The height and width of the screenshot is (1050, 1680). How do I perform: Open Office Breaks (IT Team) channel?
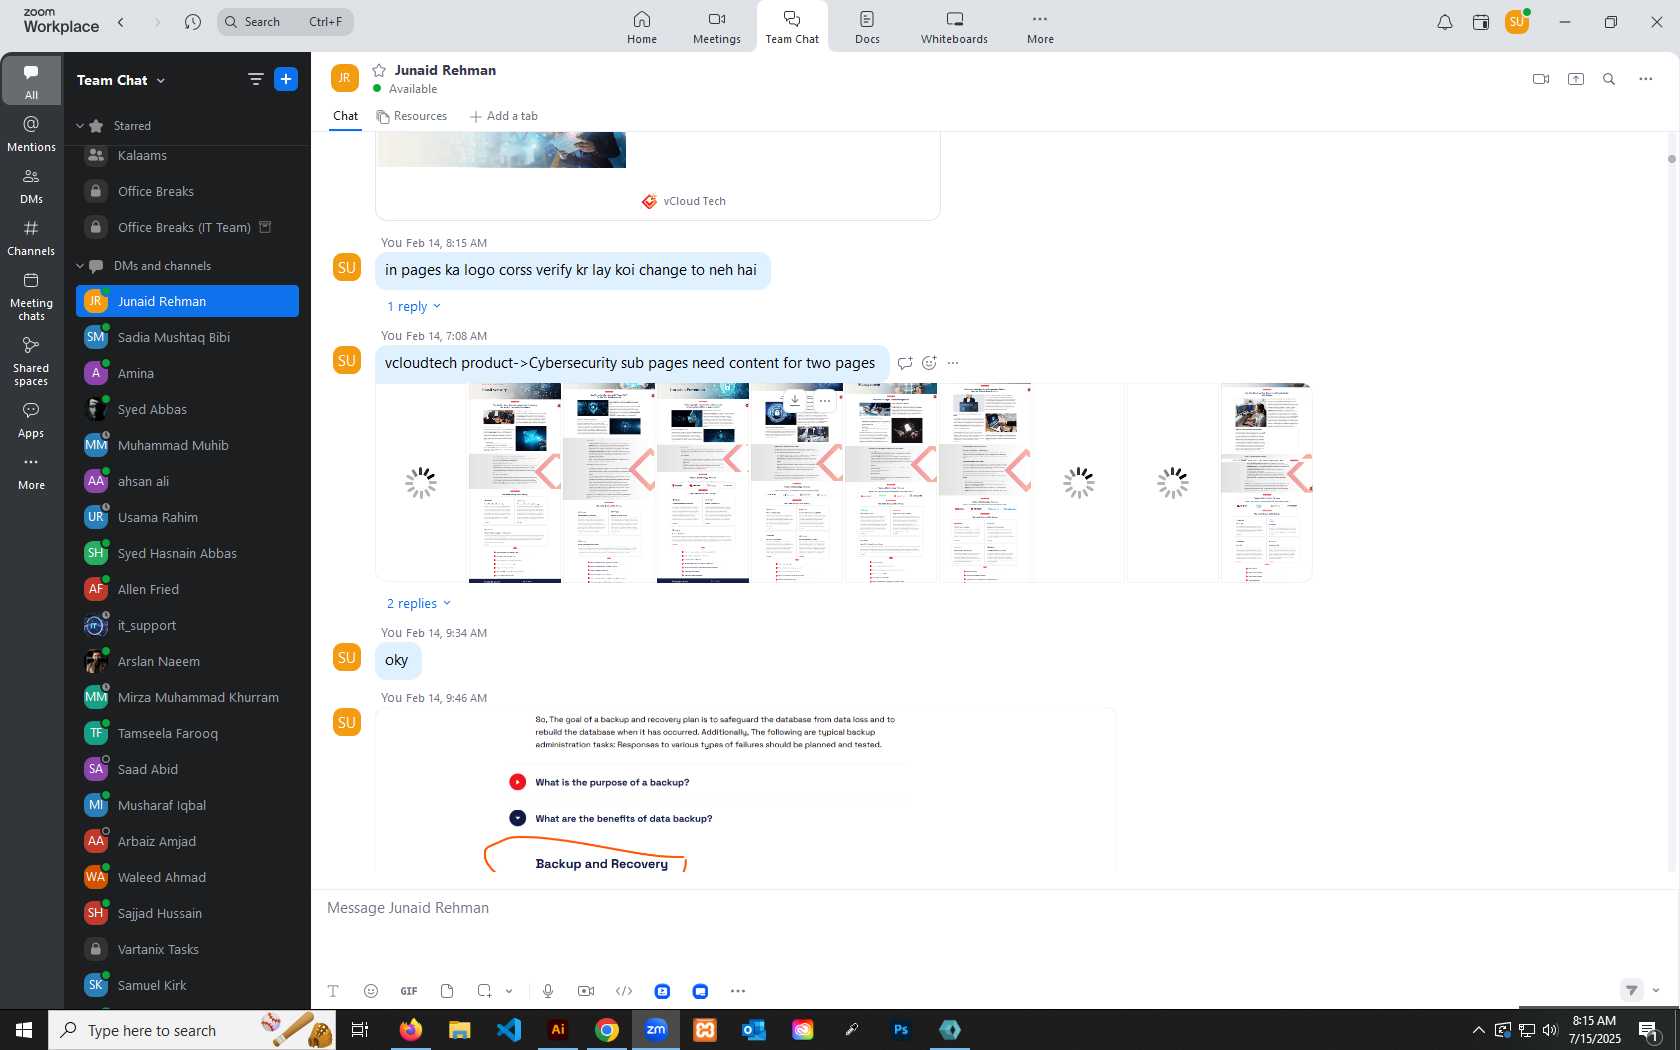[187, 227]
